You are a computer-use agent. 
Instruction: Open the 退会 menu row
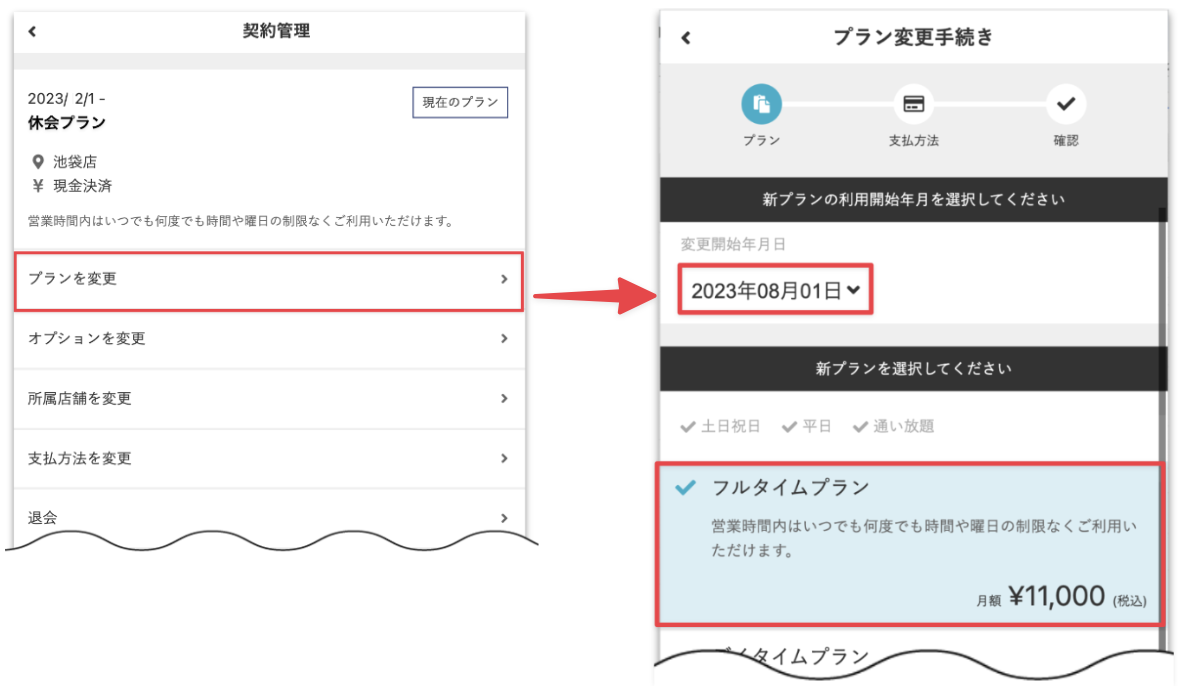click(x=268, y=518)
